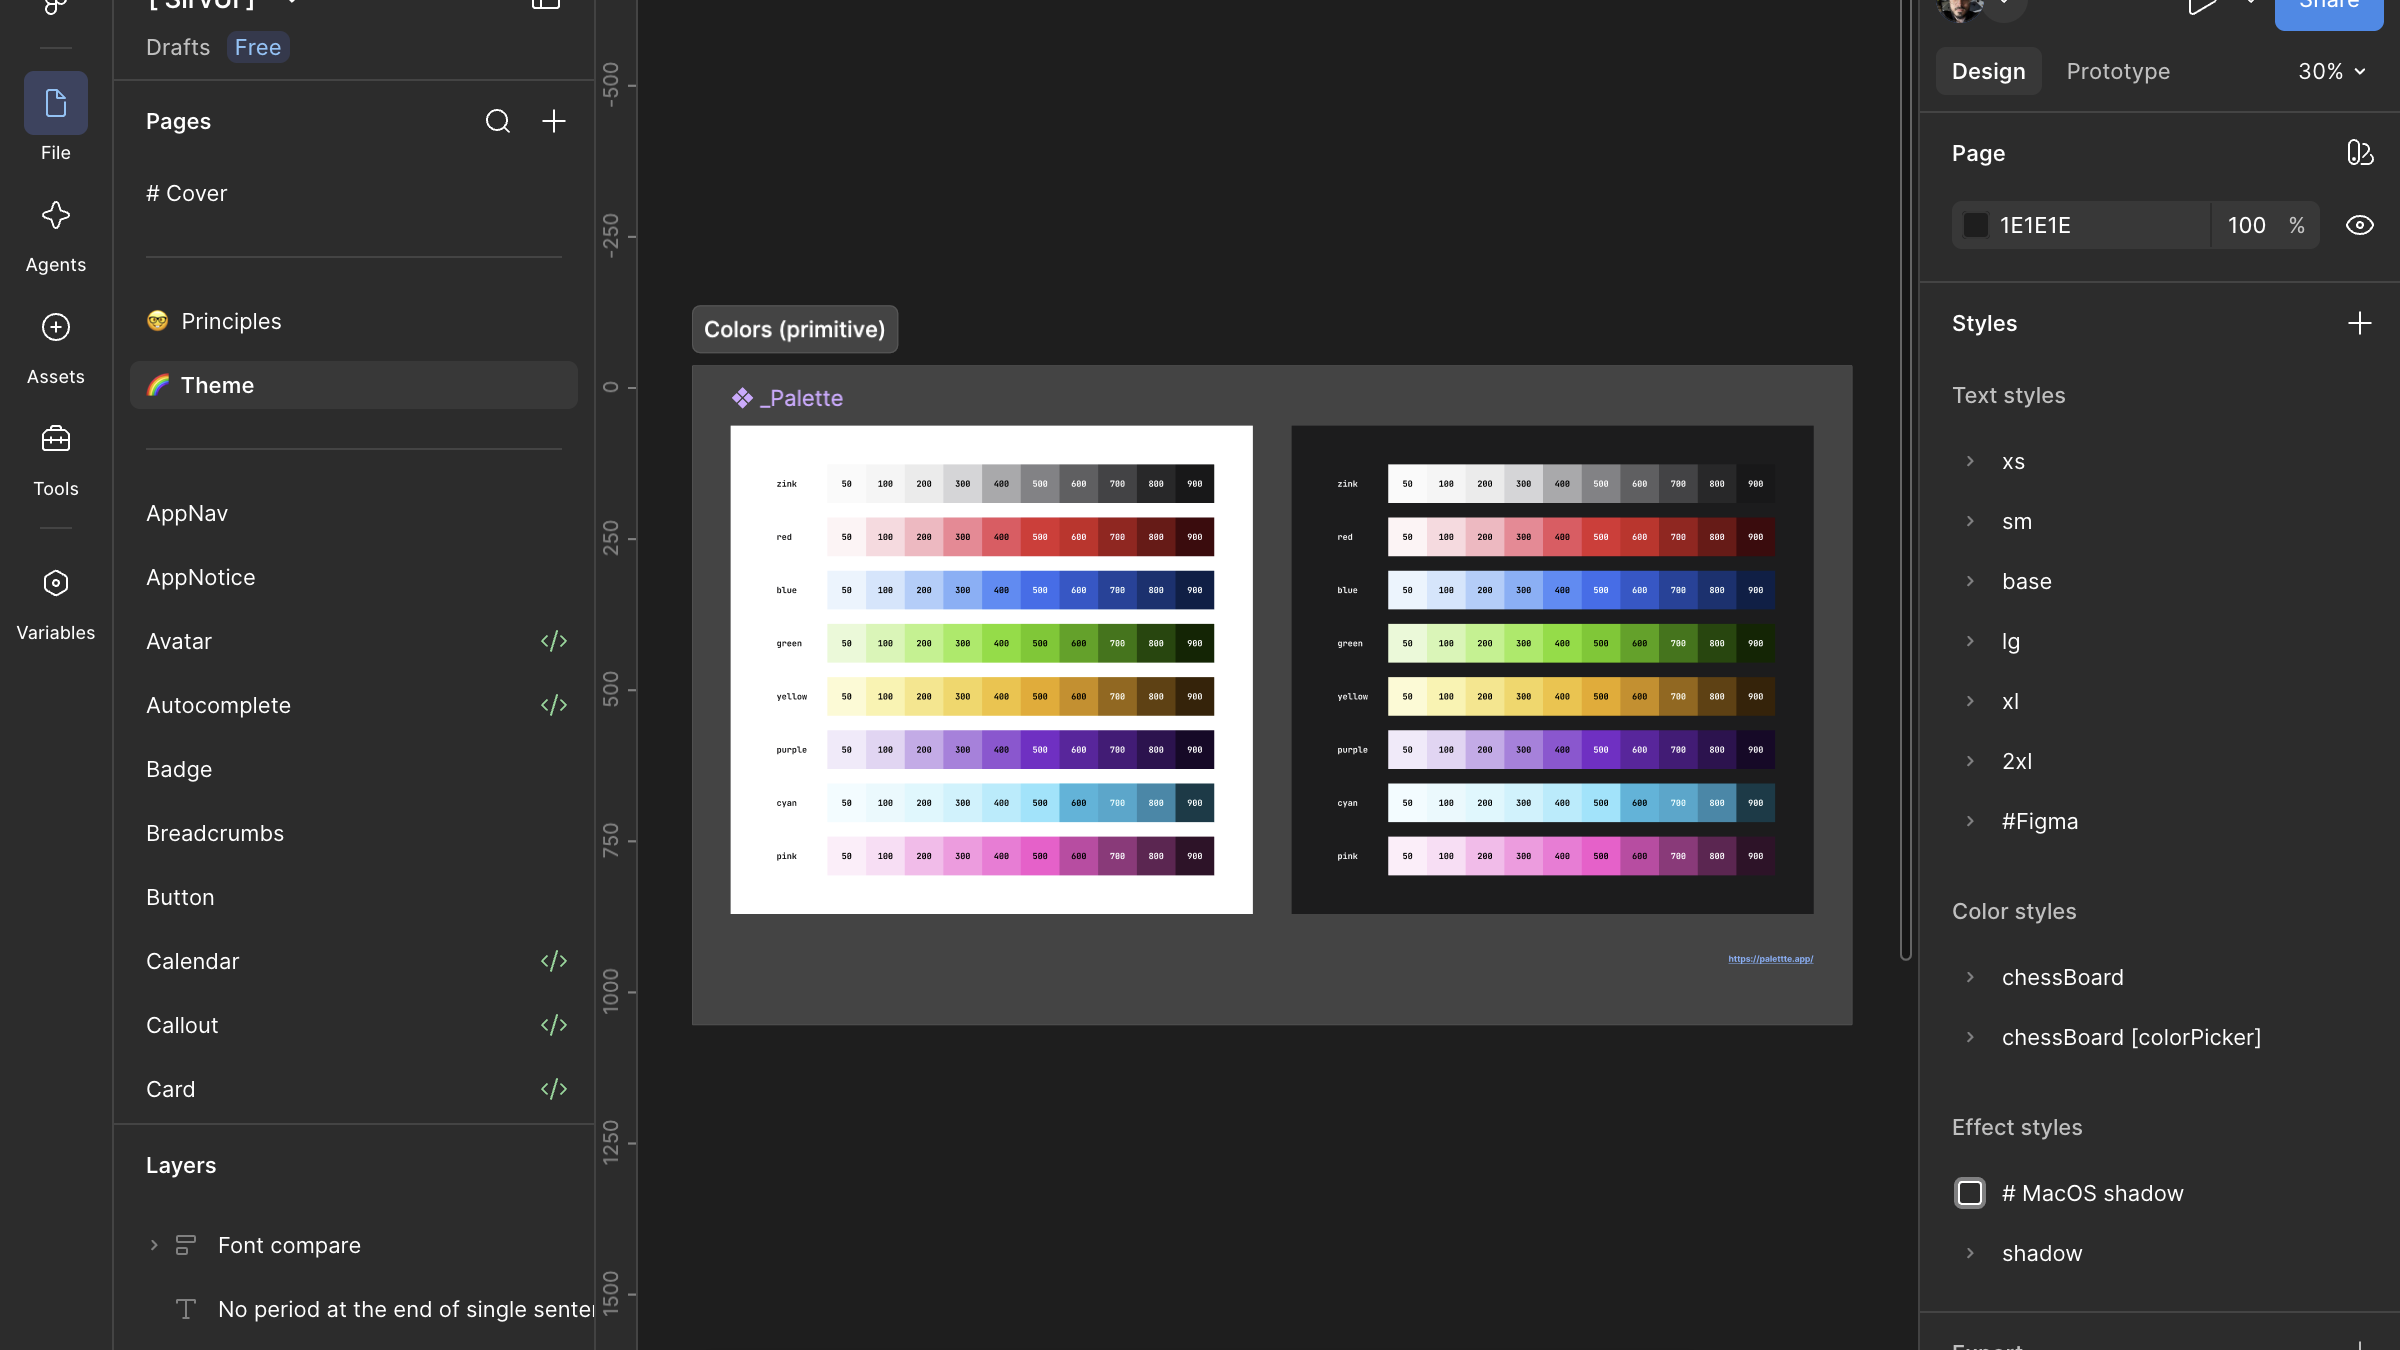The height and width of the screenshot is (1350, 2400).
Task: Expand the #Figma text style group
Action: [x=1970, y=821]
